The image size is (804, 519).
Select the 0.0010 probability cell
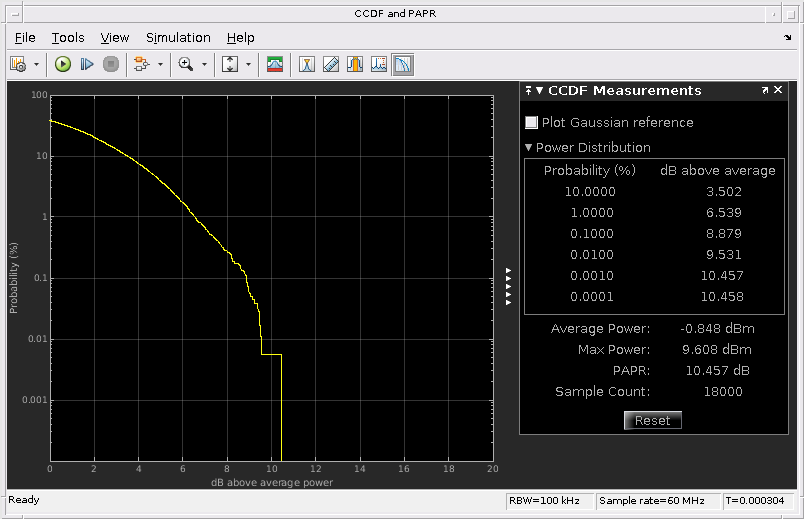[x=592, y=276]
